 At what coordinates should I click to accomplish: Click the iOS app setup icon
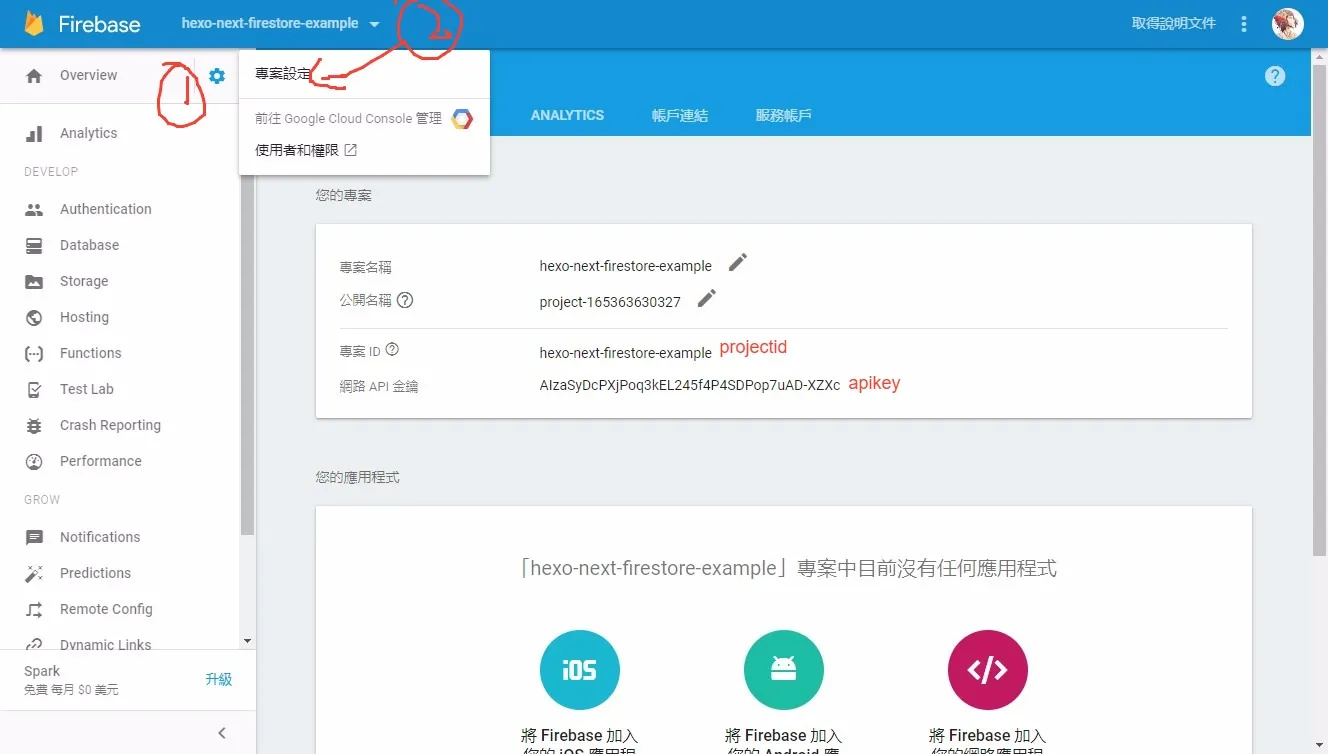pos(580,670)
